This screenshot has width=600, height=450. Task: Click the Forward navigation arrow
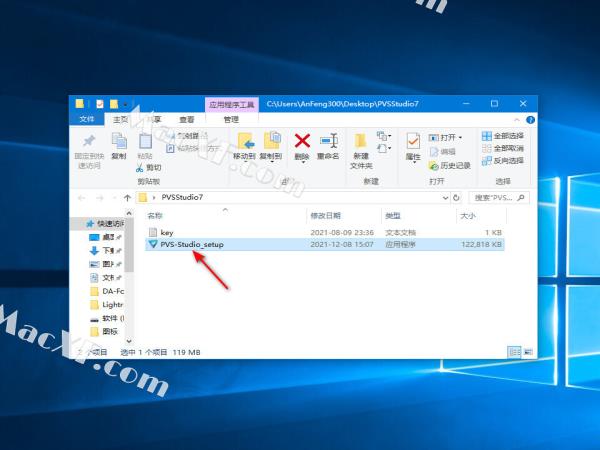pyautogui.click(x=99, y=198)
